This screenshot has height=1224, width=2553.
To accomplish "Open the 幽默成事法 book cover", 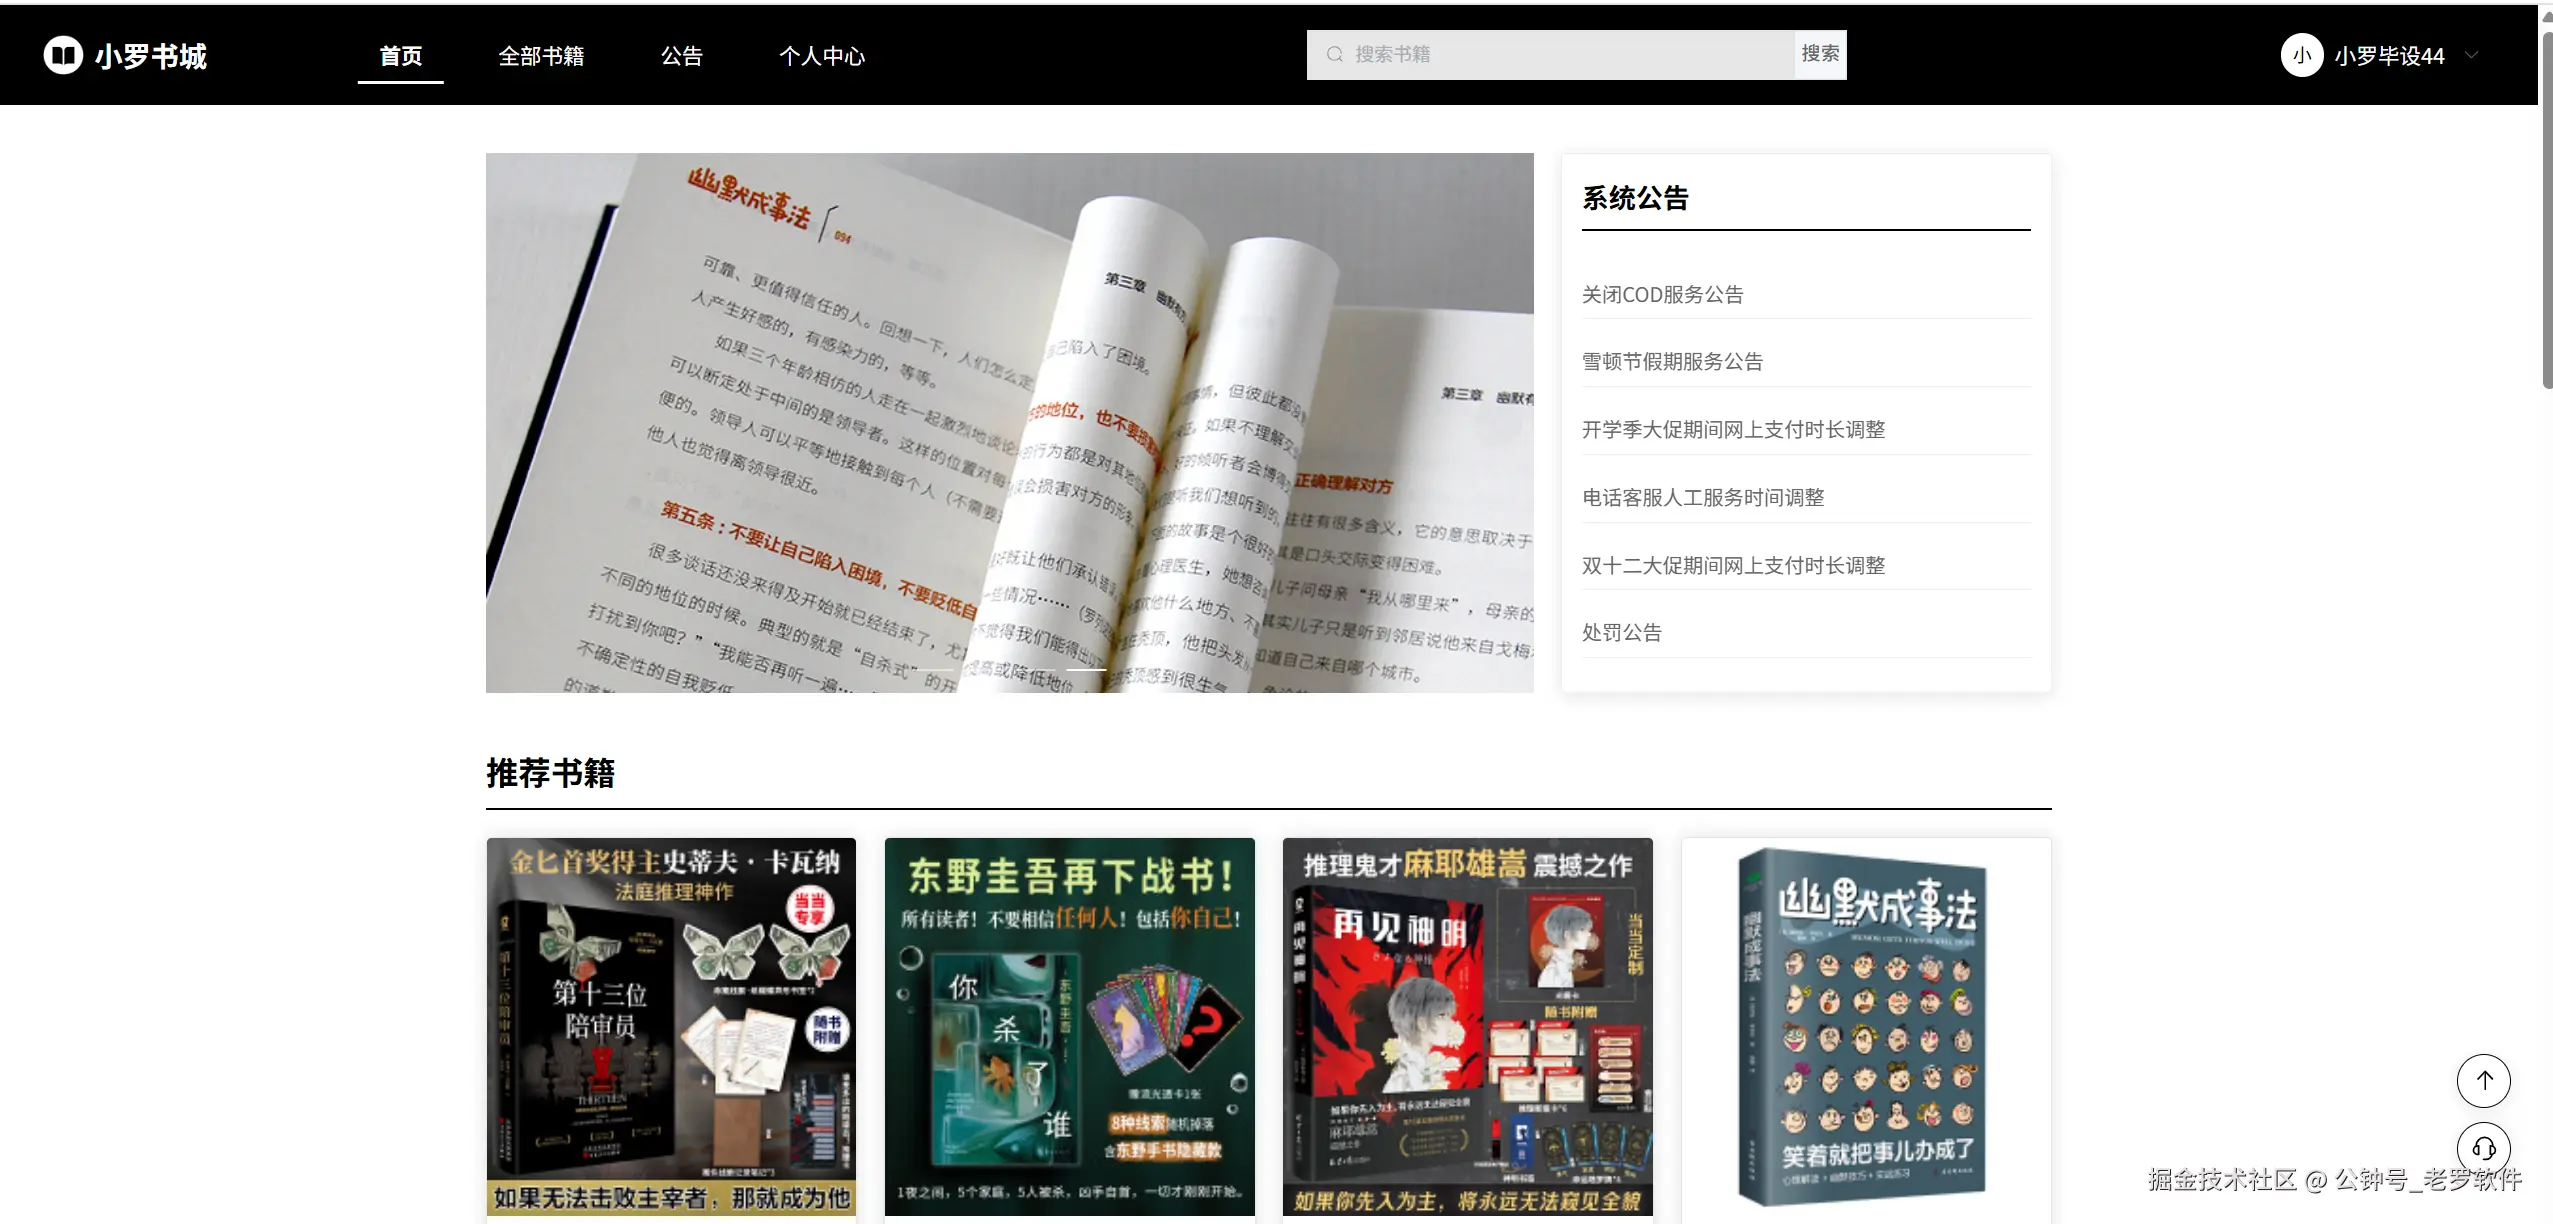I will tap(1865, 1025).
